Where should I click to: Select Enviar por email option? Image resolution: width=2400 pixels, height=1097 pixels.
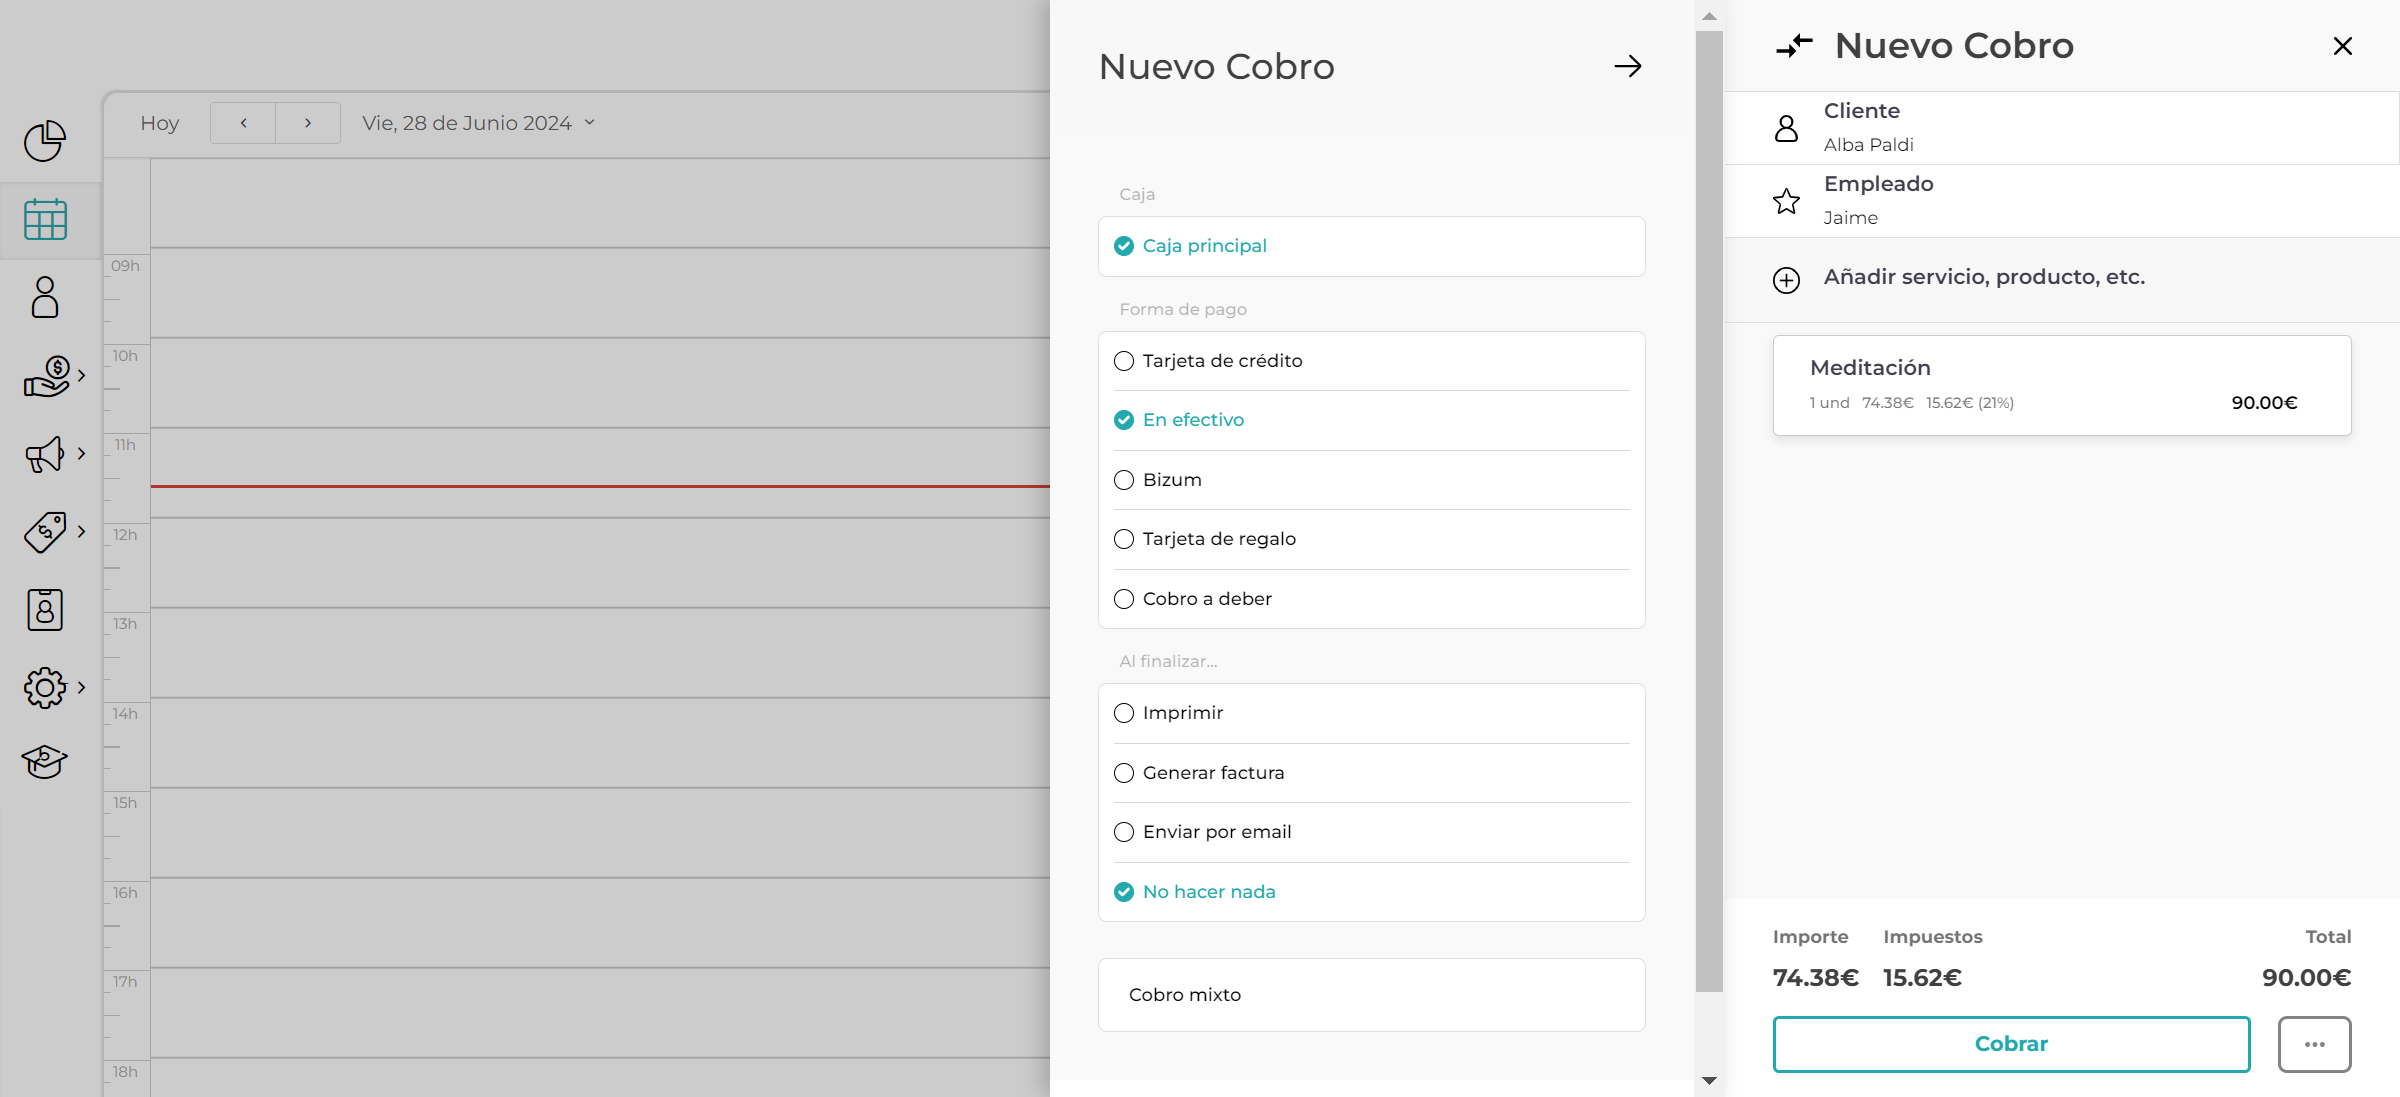1371,832
